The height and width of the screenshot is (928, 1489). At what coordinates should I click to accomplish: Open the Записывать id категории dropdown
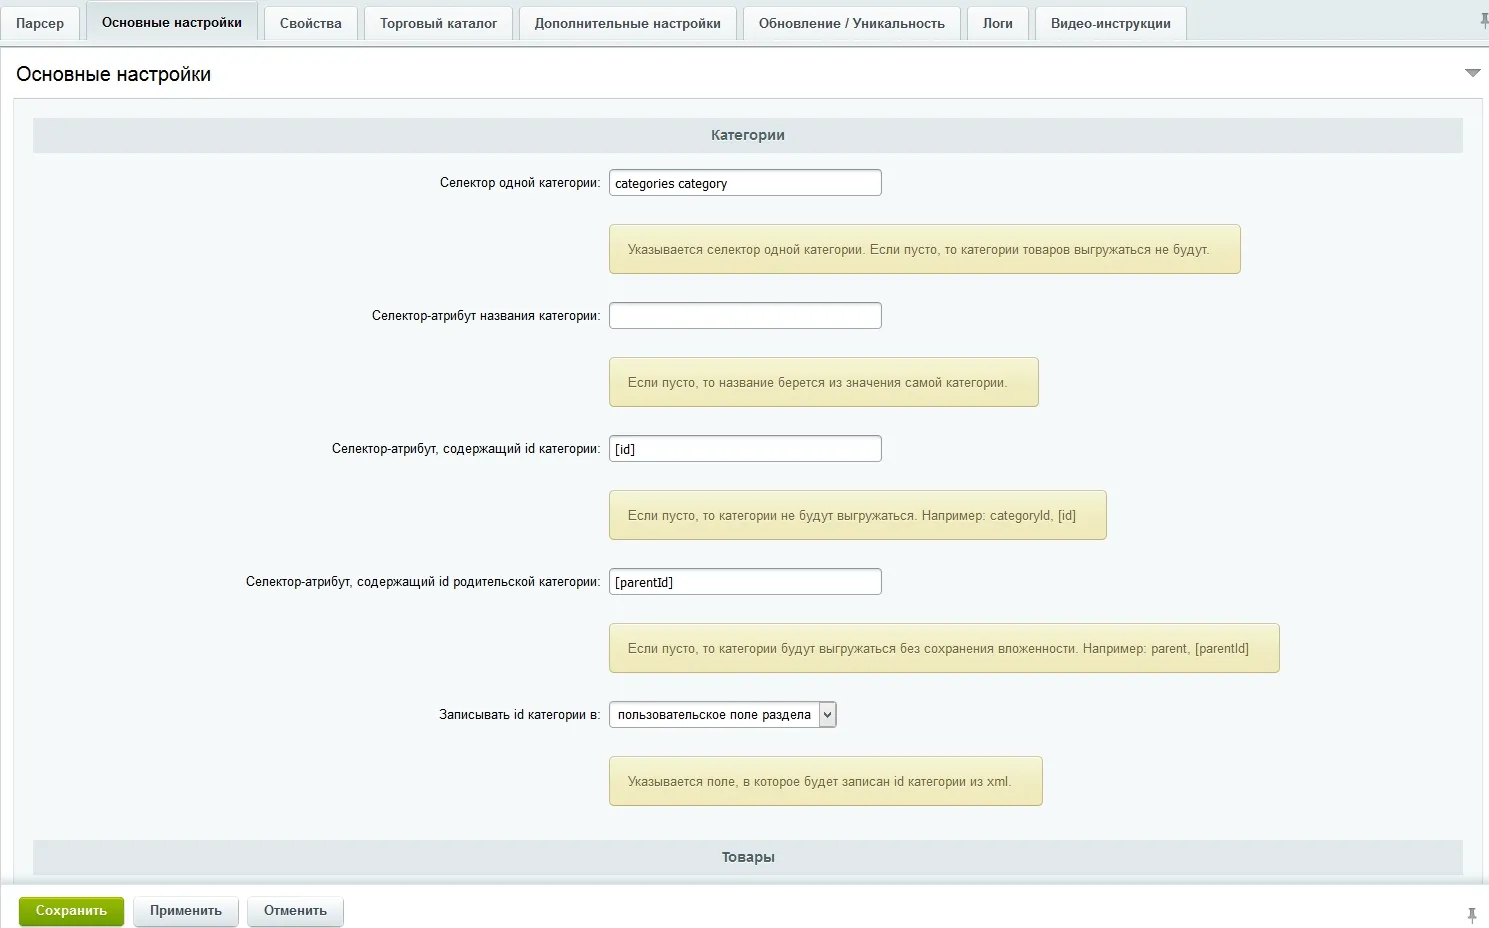[x=722, y=715]
